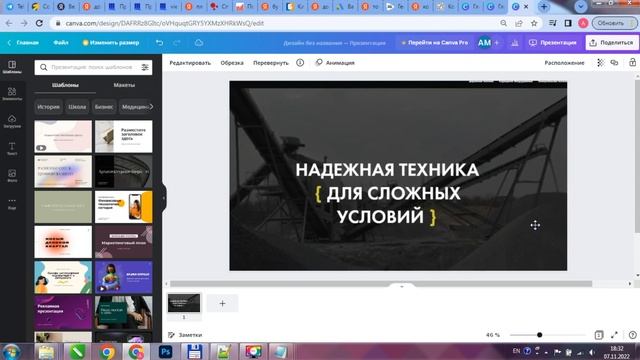The image size is (640, 360).
Task: Select the Медицина category chip
Action: click(x=135, y=107)
